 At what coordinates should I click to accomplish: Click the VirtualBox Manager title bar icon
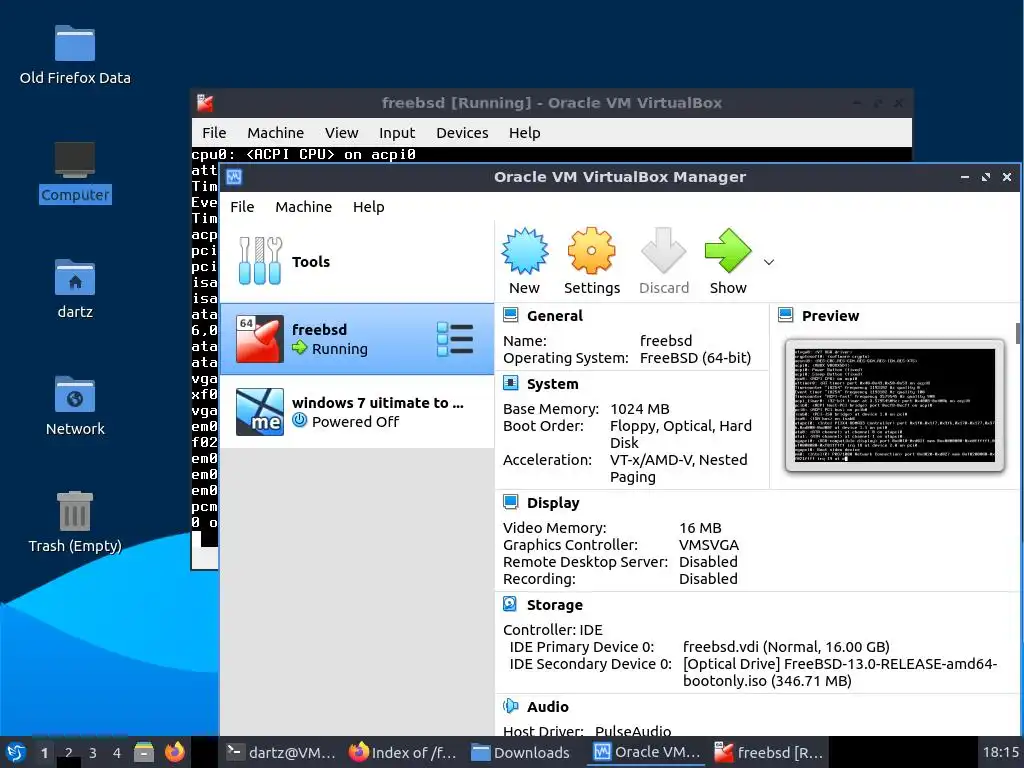234,177
